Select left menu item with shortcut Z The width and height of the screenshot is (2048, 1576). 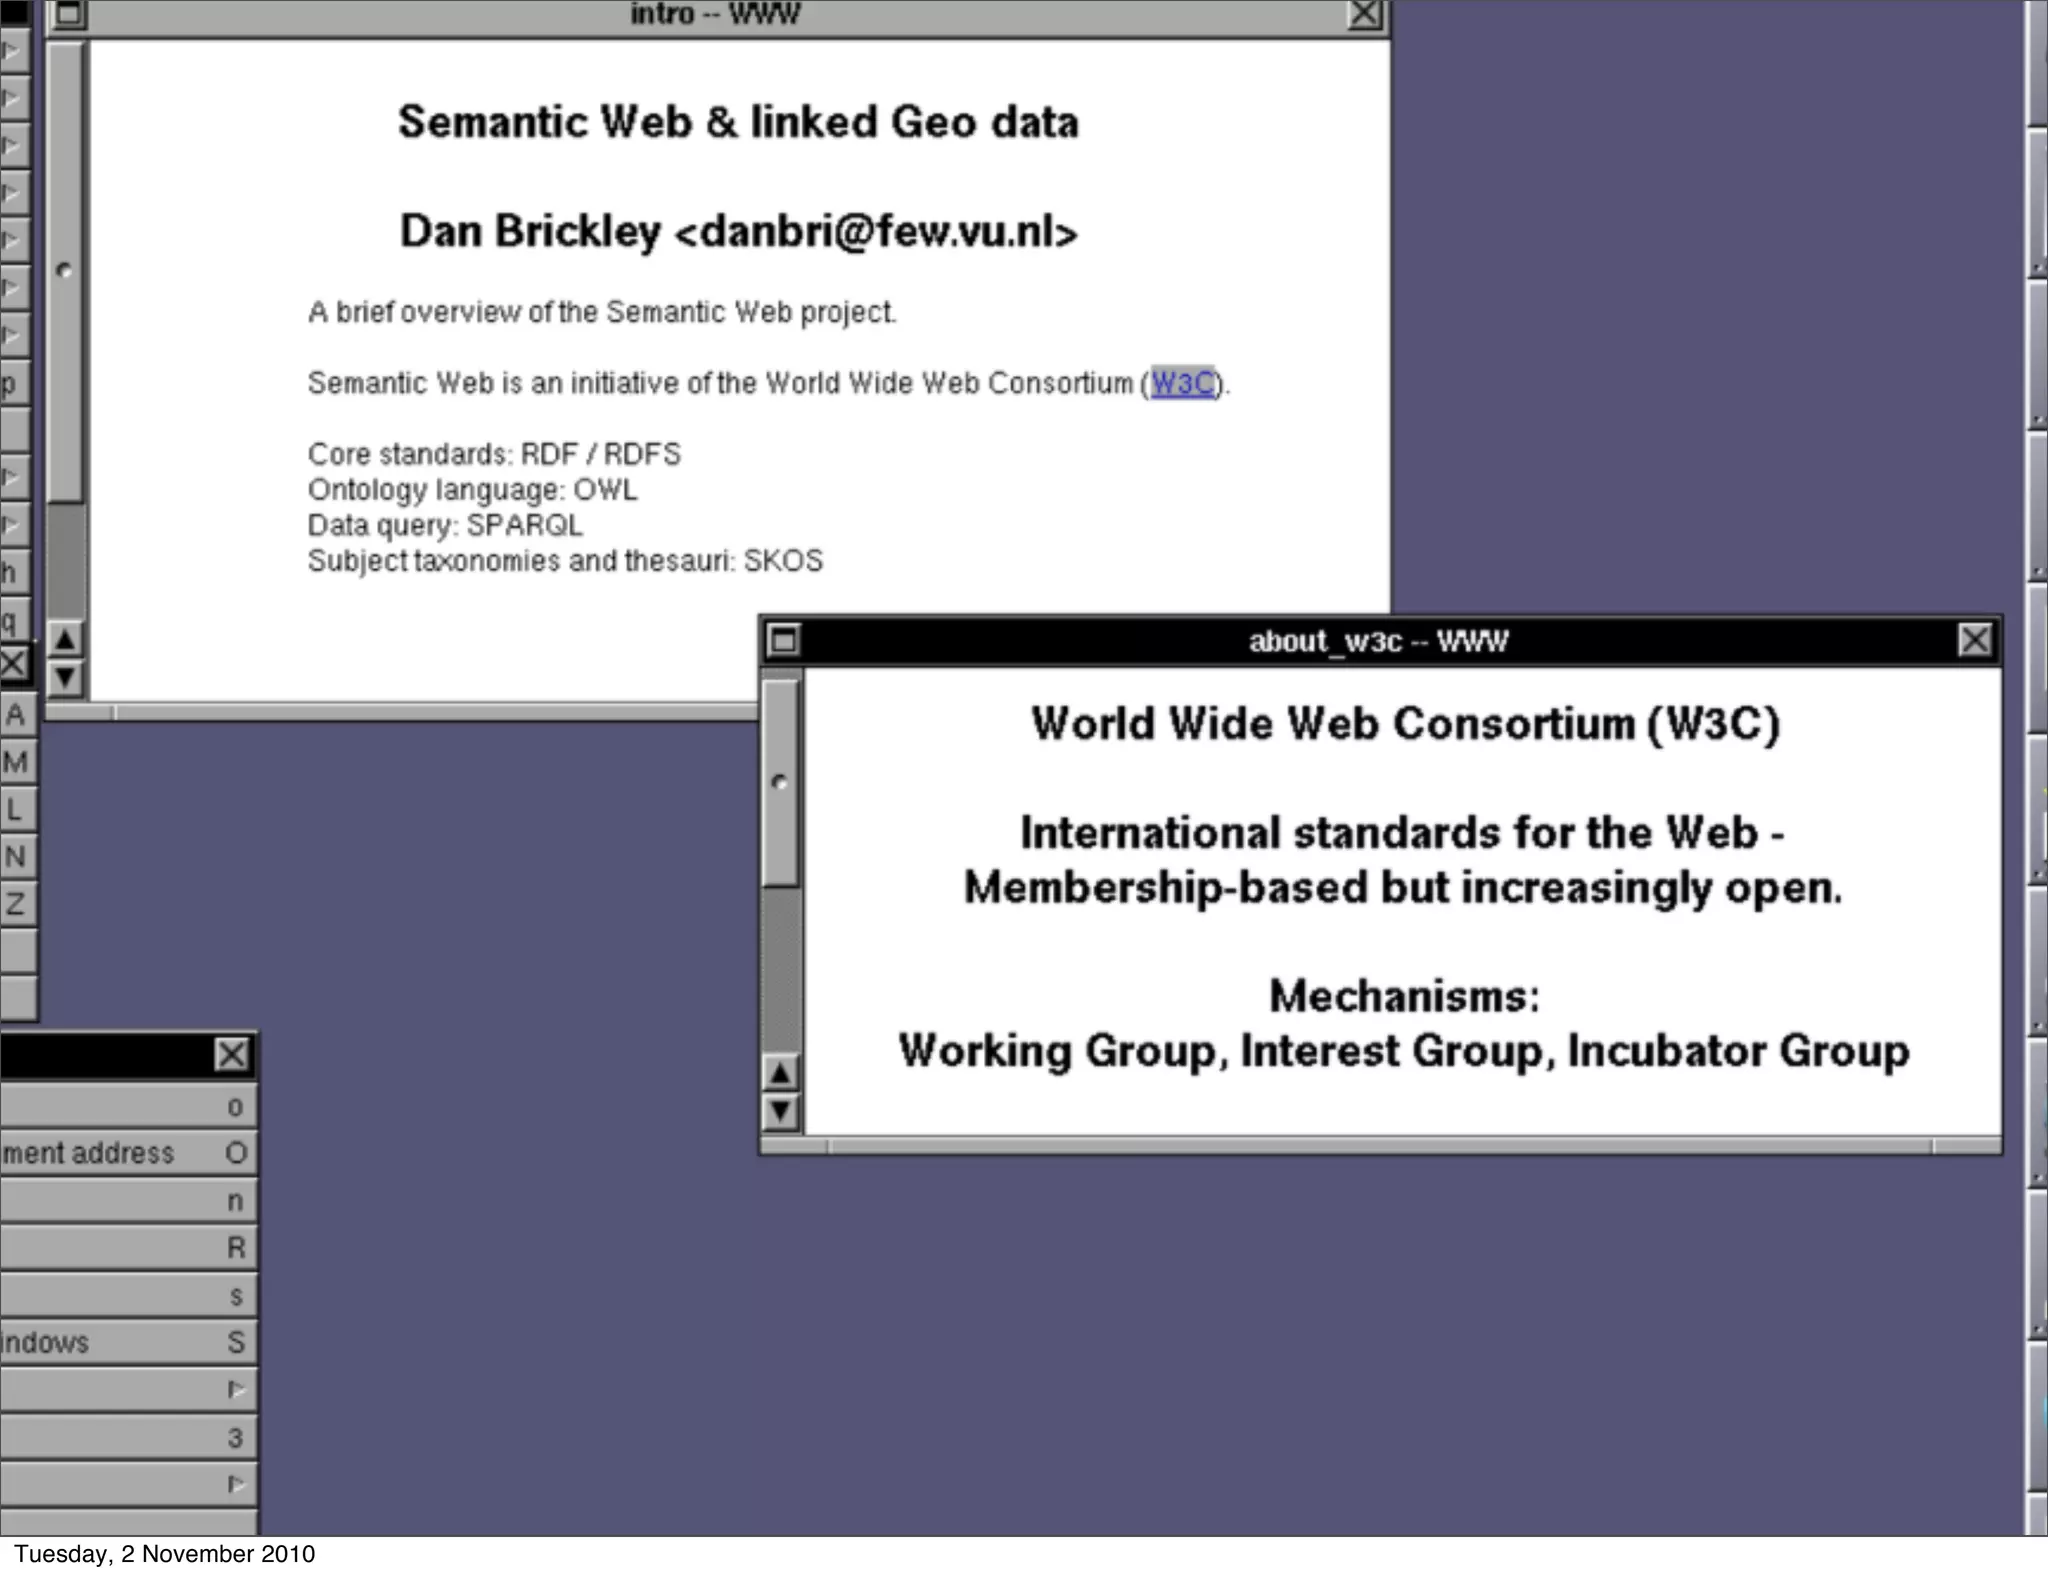click(16, 904)
